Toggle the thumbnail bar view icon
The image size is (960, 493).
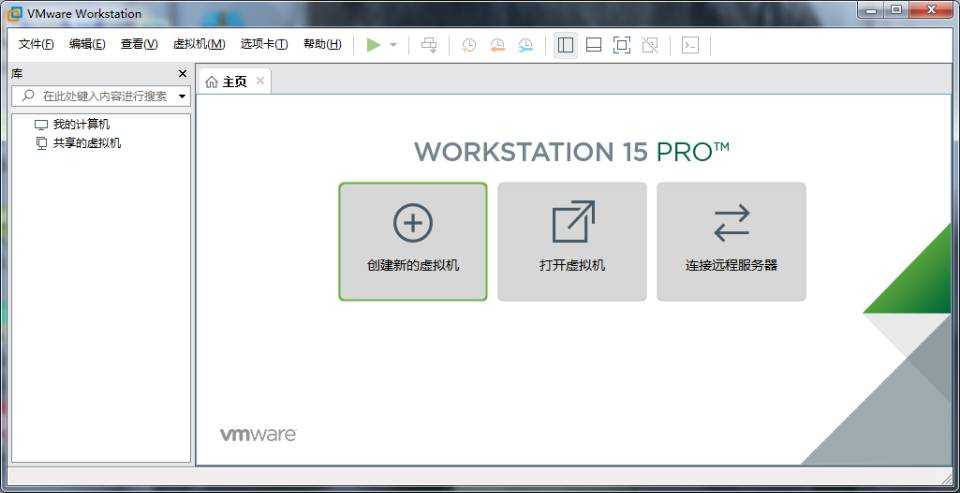(x=593, y=45)
